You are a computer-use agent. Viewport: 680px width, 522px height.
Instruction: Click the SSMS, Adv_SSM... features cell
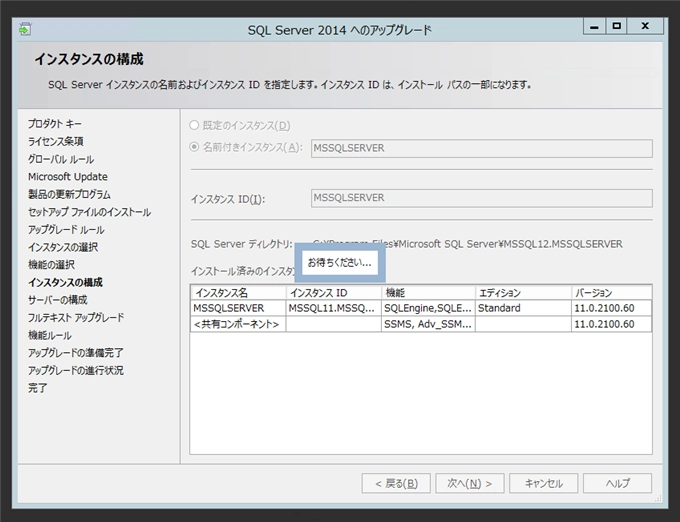click(x=428, y=324)
